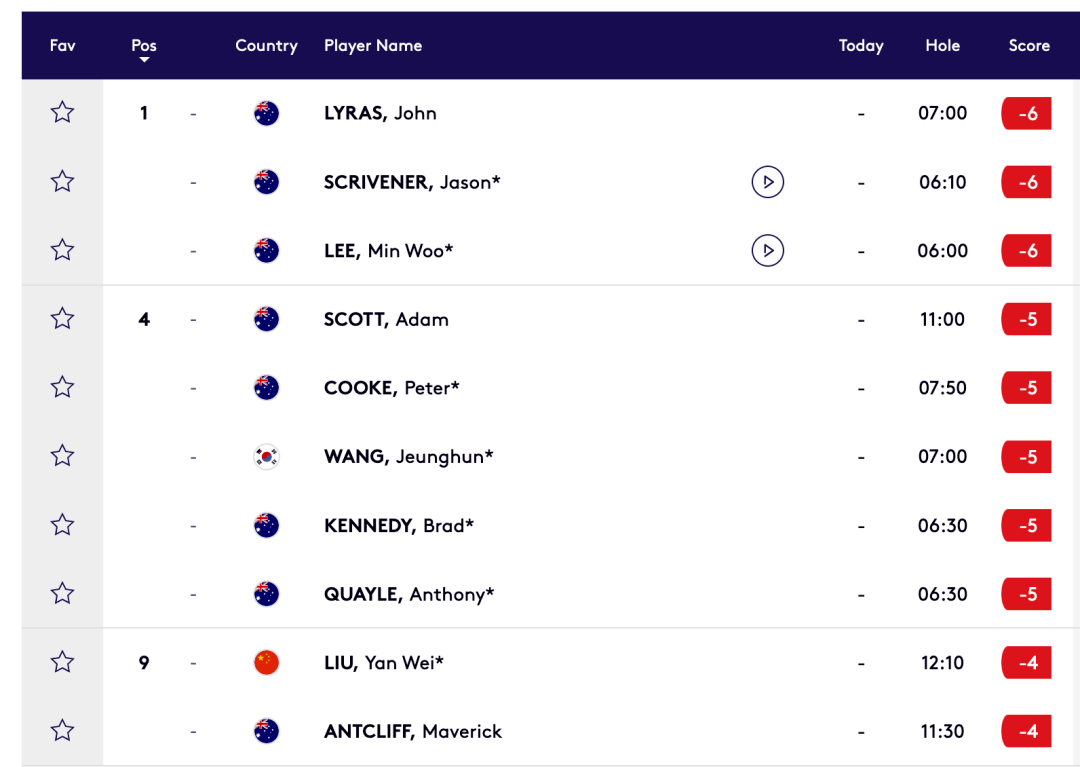The height and width of the screenshot is (767, 1080).
Task: Star Anthony Quayle as favorite
Action: [x=62, y=593]
